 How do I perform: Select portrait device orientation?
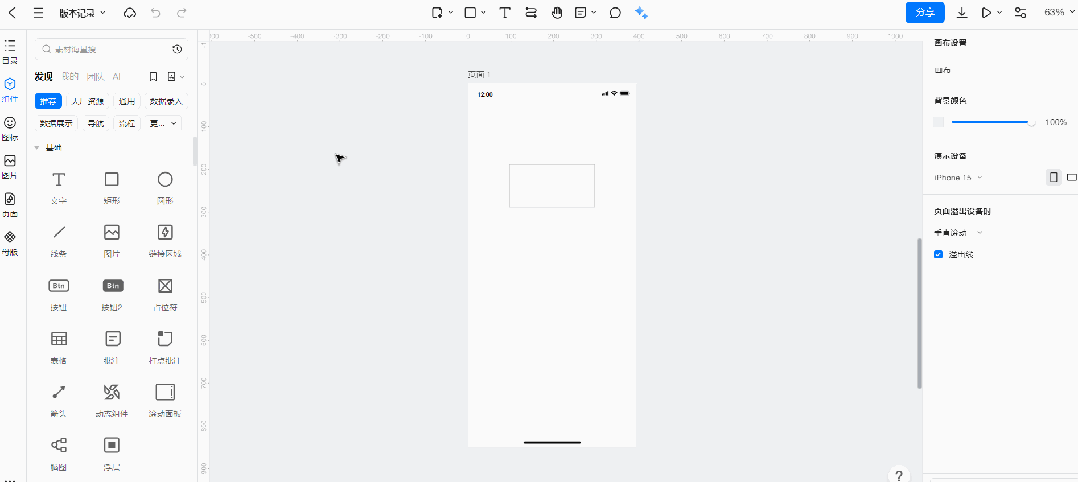1053,177
